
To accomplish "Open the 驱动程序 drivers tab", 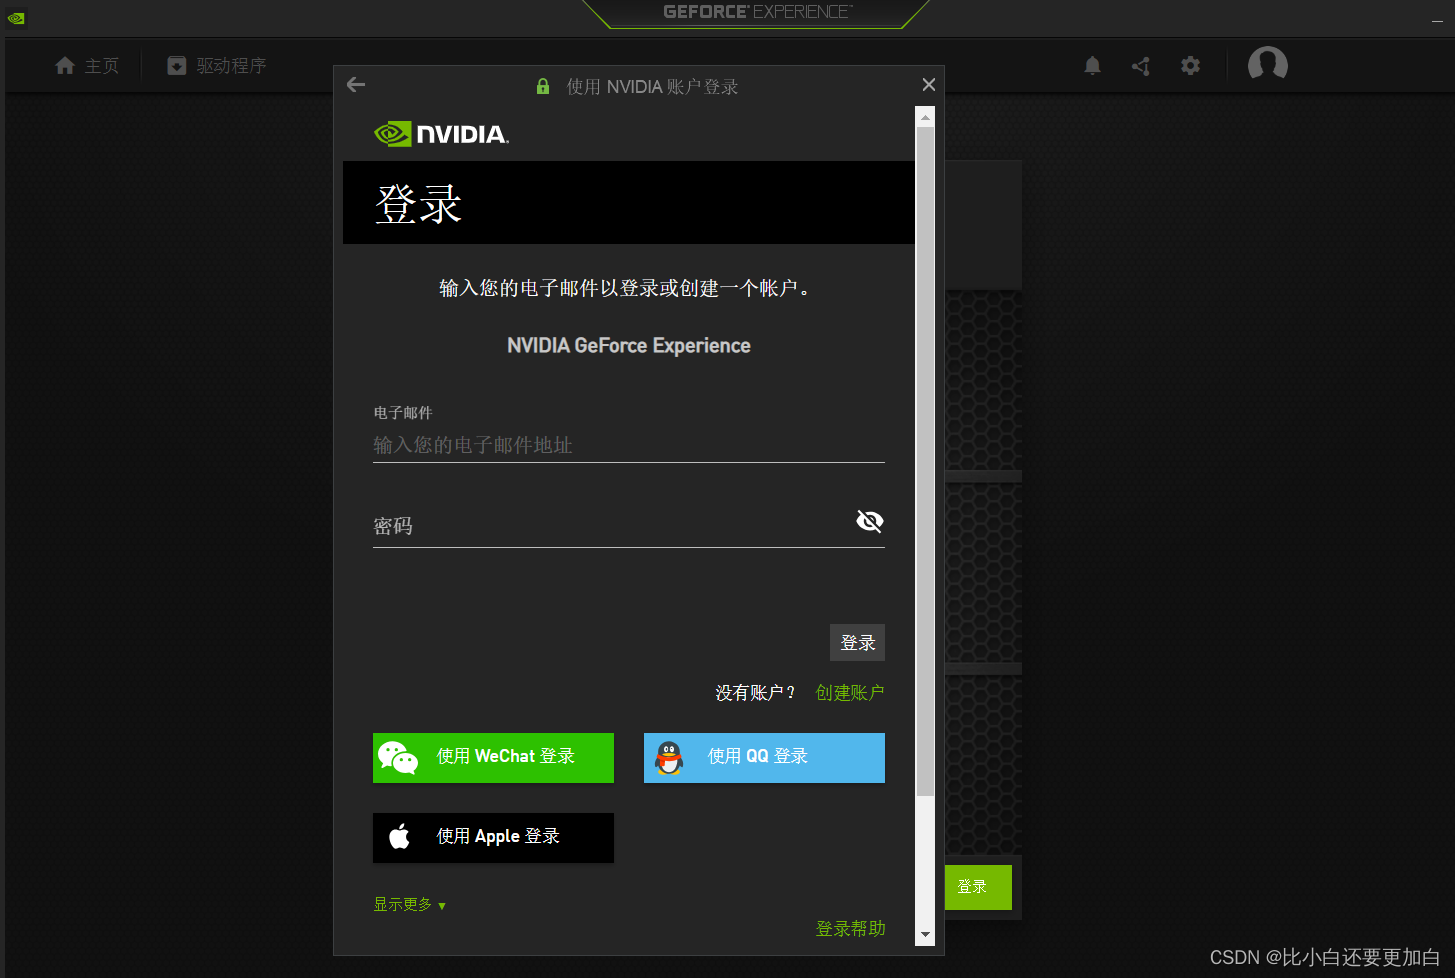I will [217, 66].
